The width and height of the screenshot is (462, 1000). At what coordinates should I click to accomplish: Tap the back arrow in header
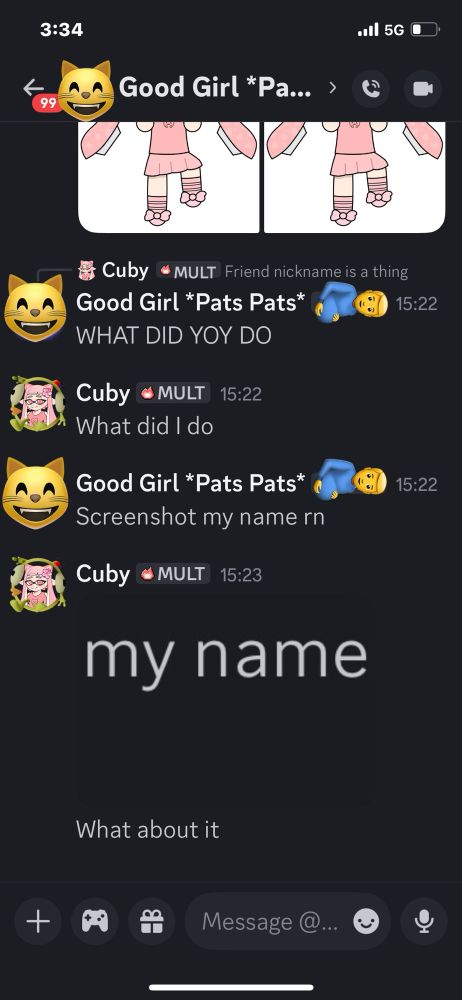(x=34, y=87)
